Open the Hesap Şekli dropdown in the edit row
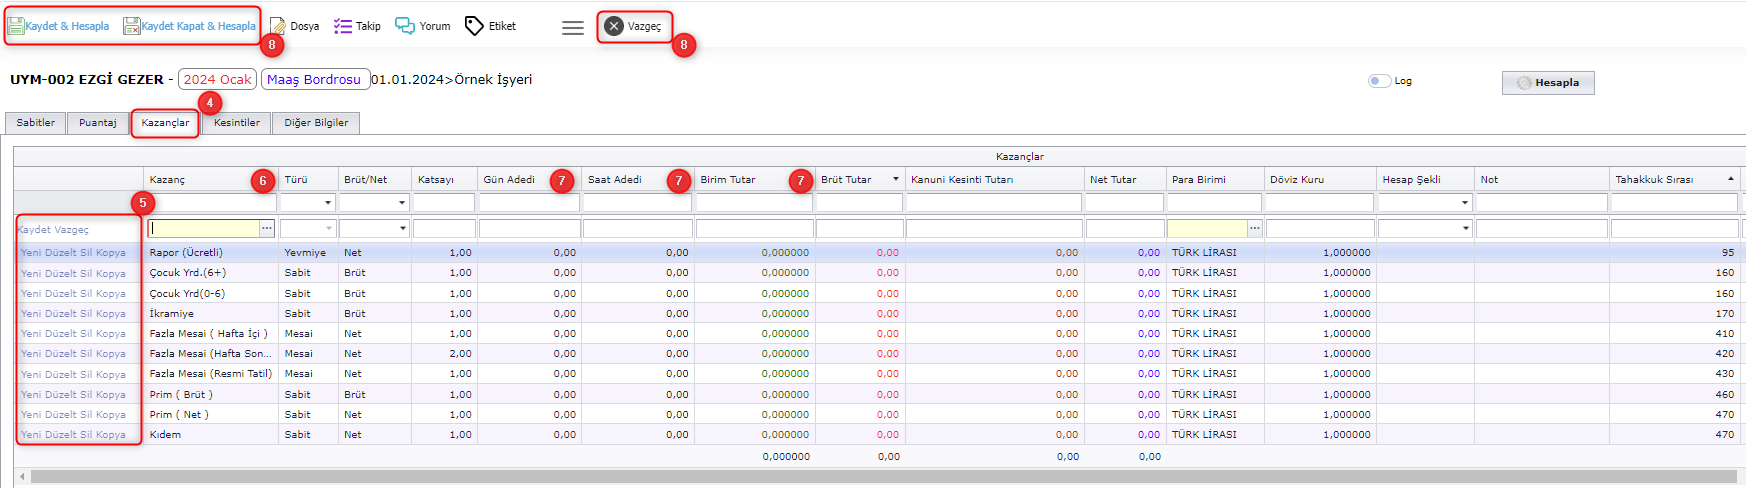Viewport: 1746px width, 488px height. coord(1465,229)
